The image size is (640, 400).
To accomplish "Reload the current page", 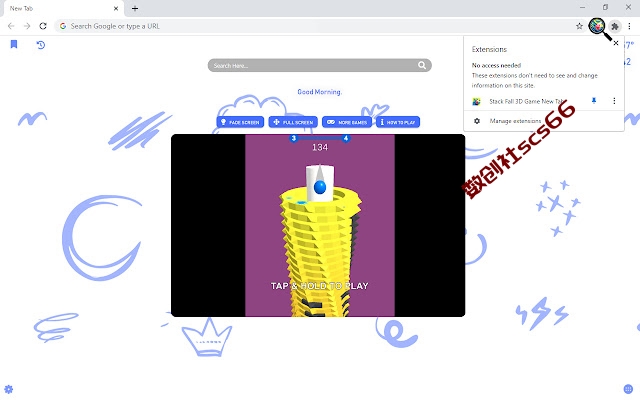I will point(43,26).
